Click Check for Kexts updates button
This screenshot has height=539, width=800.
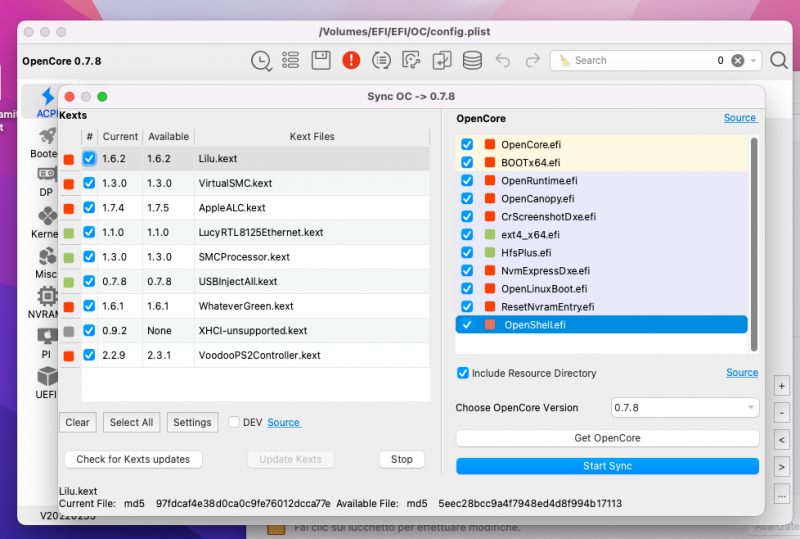(x=133, y=459)
